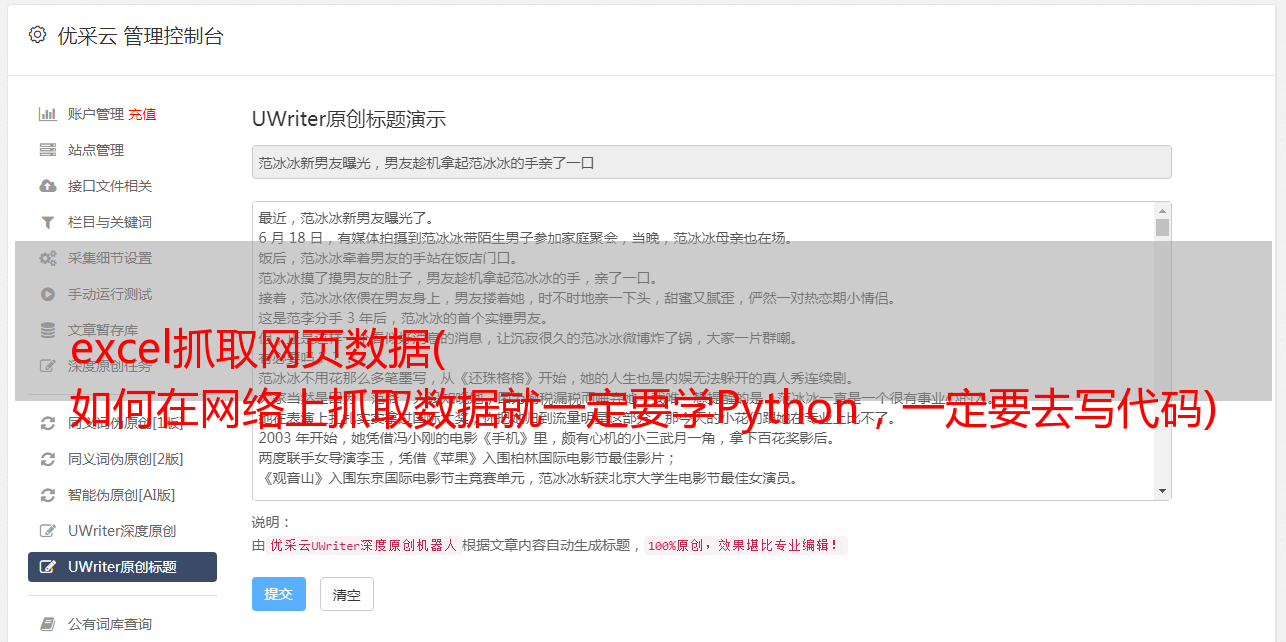Screen dimensions: 1286x642
Task: Click the cloud upload icon for 接口文件相关
Action: [47, 186]
